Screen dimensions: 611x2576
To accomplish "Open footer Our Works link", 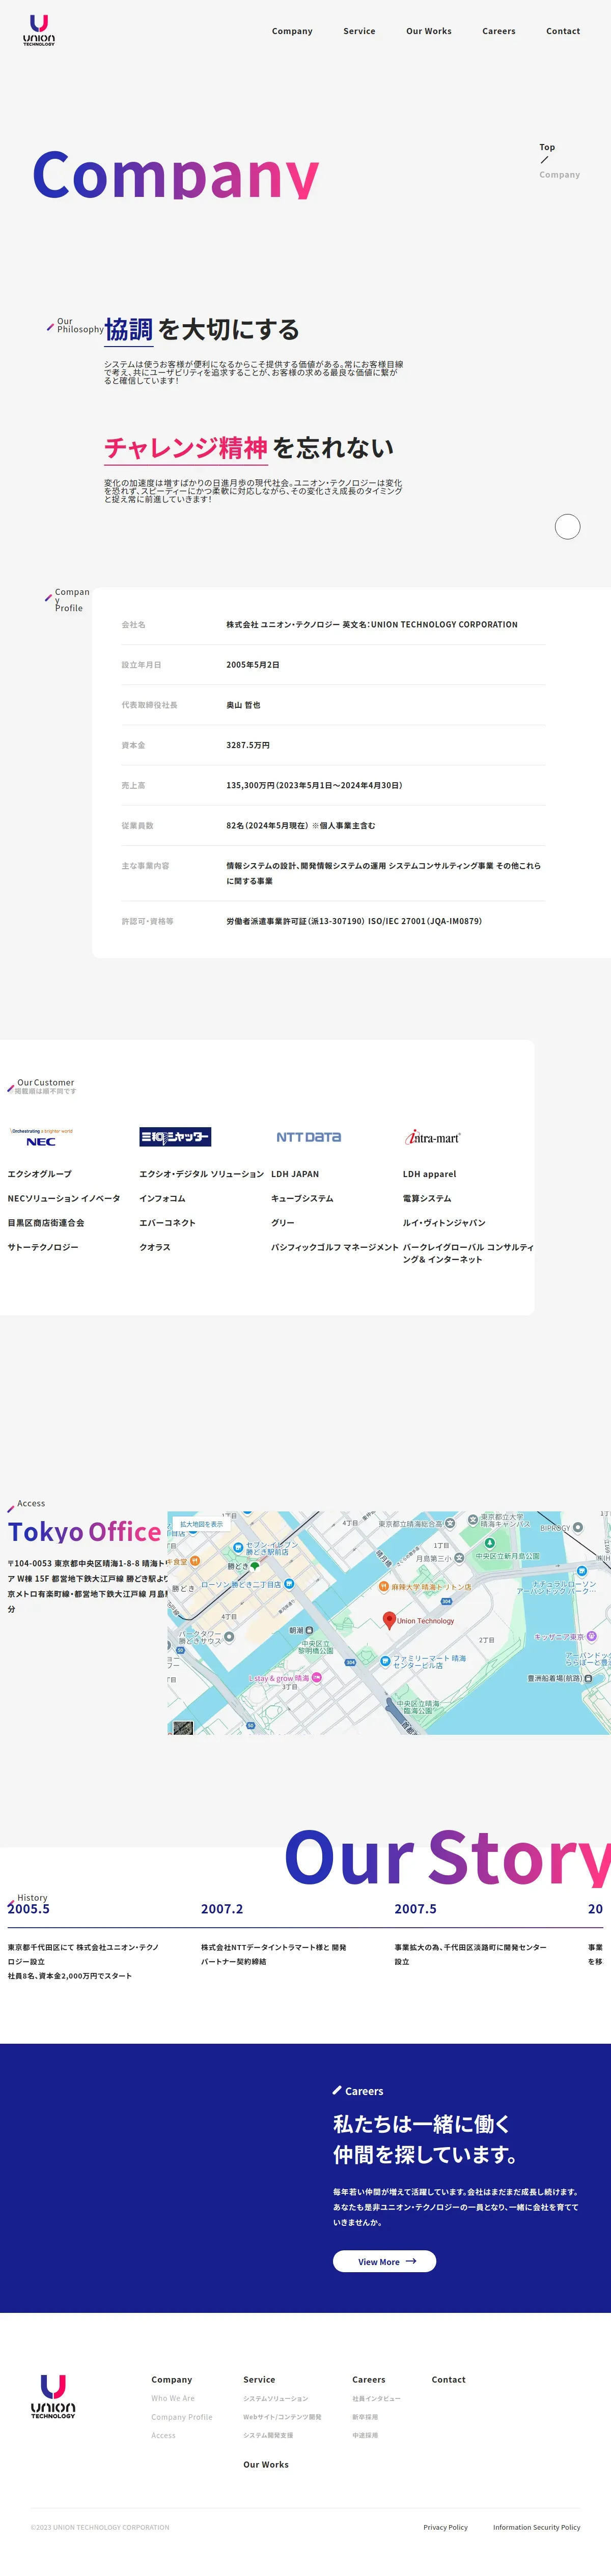I will pos(266,2464).
